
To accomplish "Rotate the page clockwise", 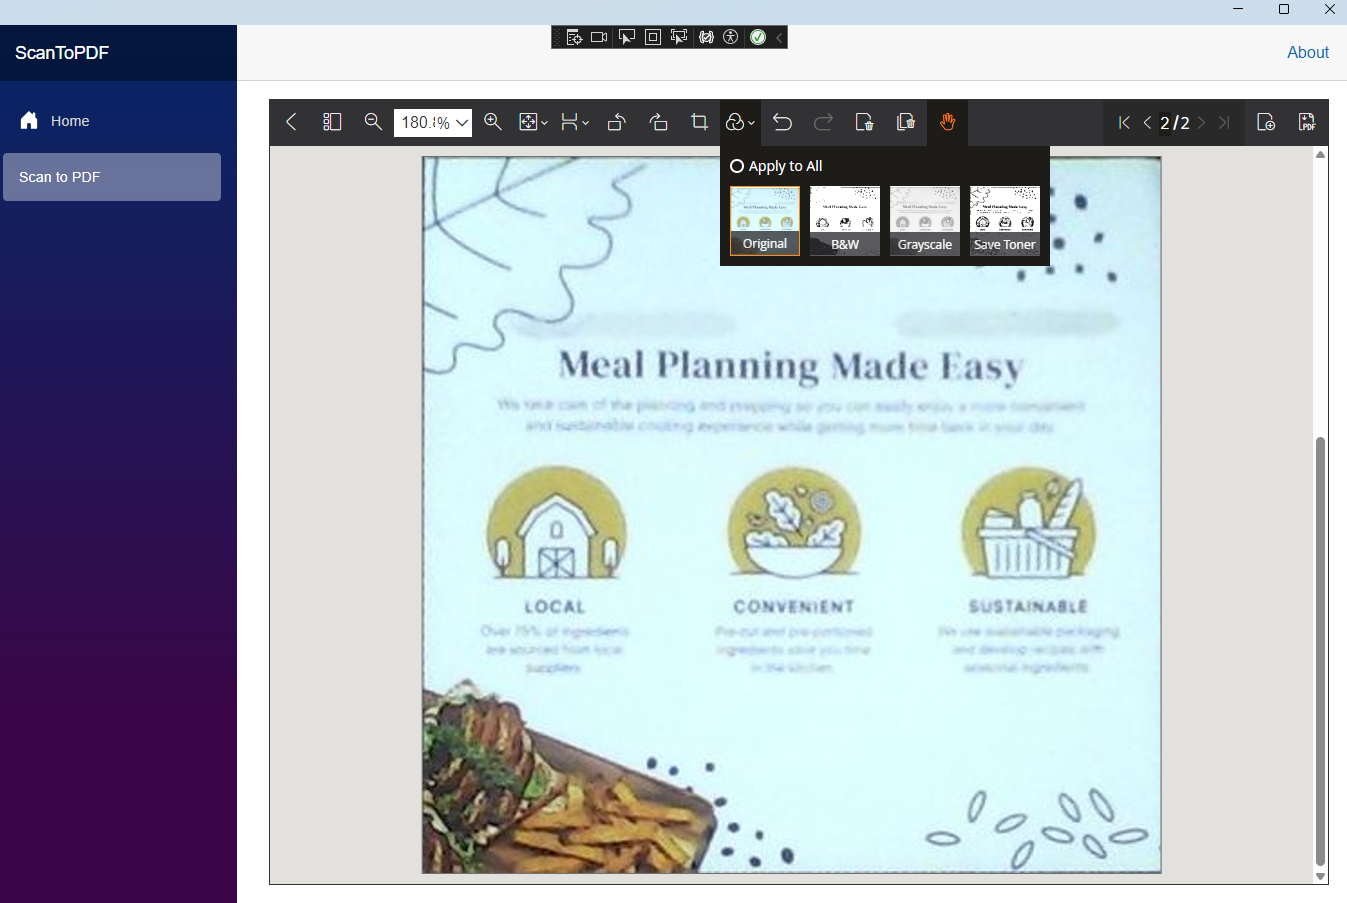I will (x=658, y=122).
